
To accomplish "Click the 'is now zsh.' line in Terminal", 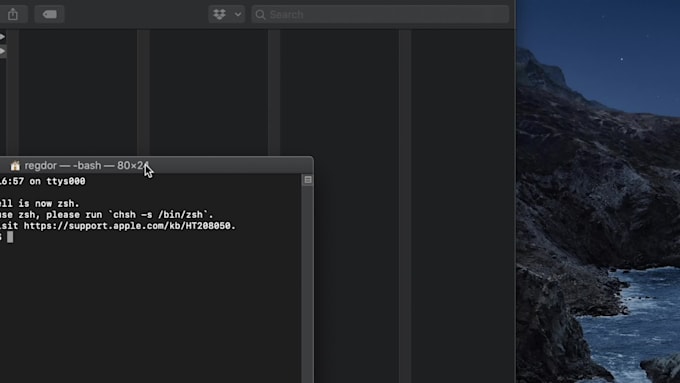I will [49, 203].
